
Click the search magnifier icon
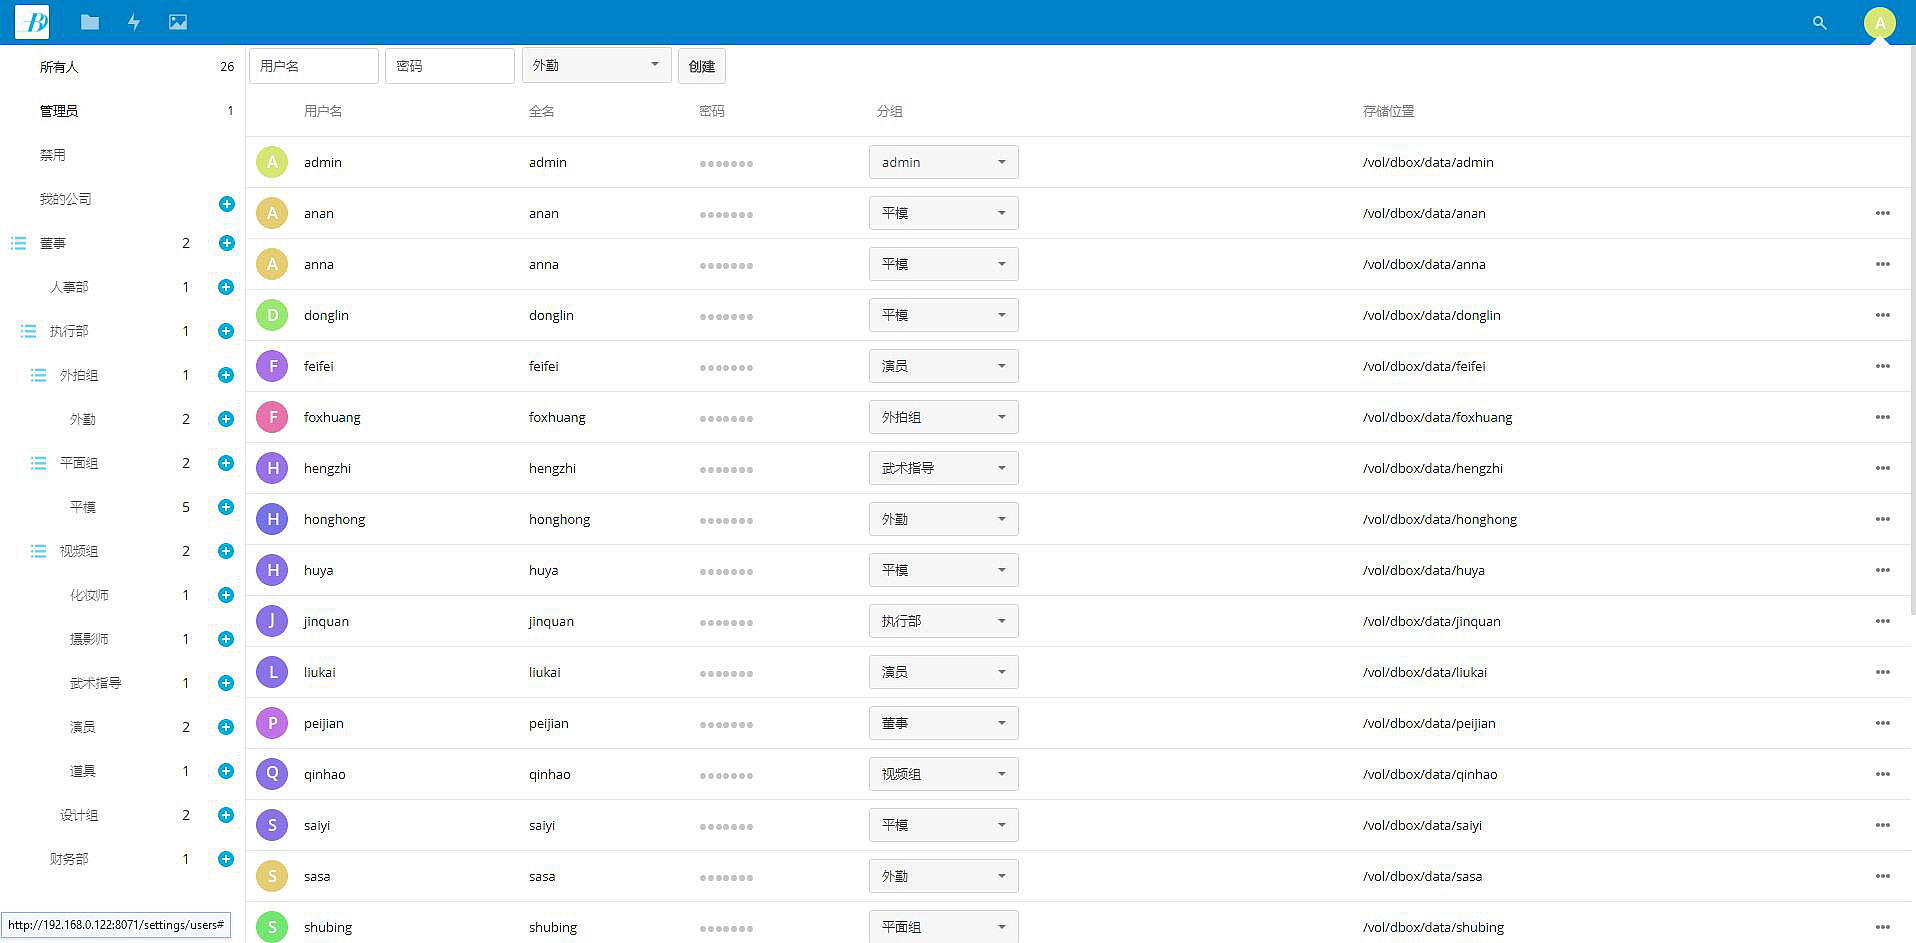[x=1819, y=22]
